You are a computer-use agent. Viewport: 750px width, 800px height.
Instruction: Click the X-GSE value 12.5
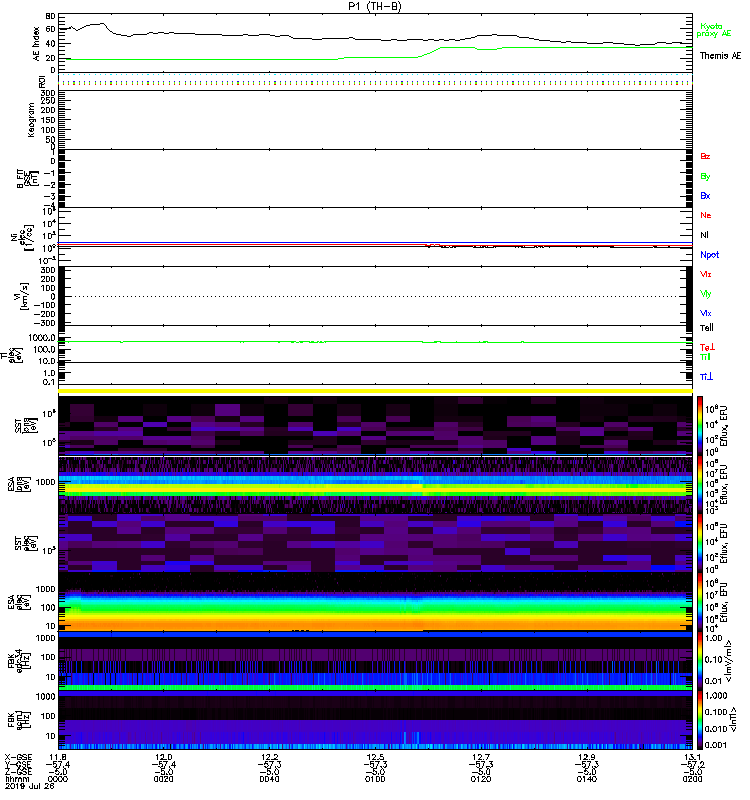tap(375, 757)
